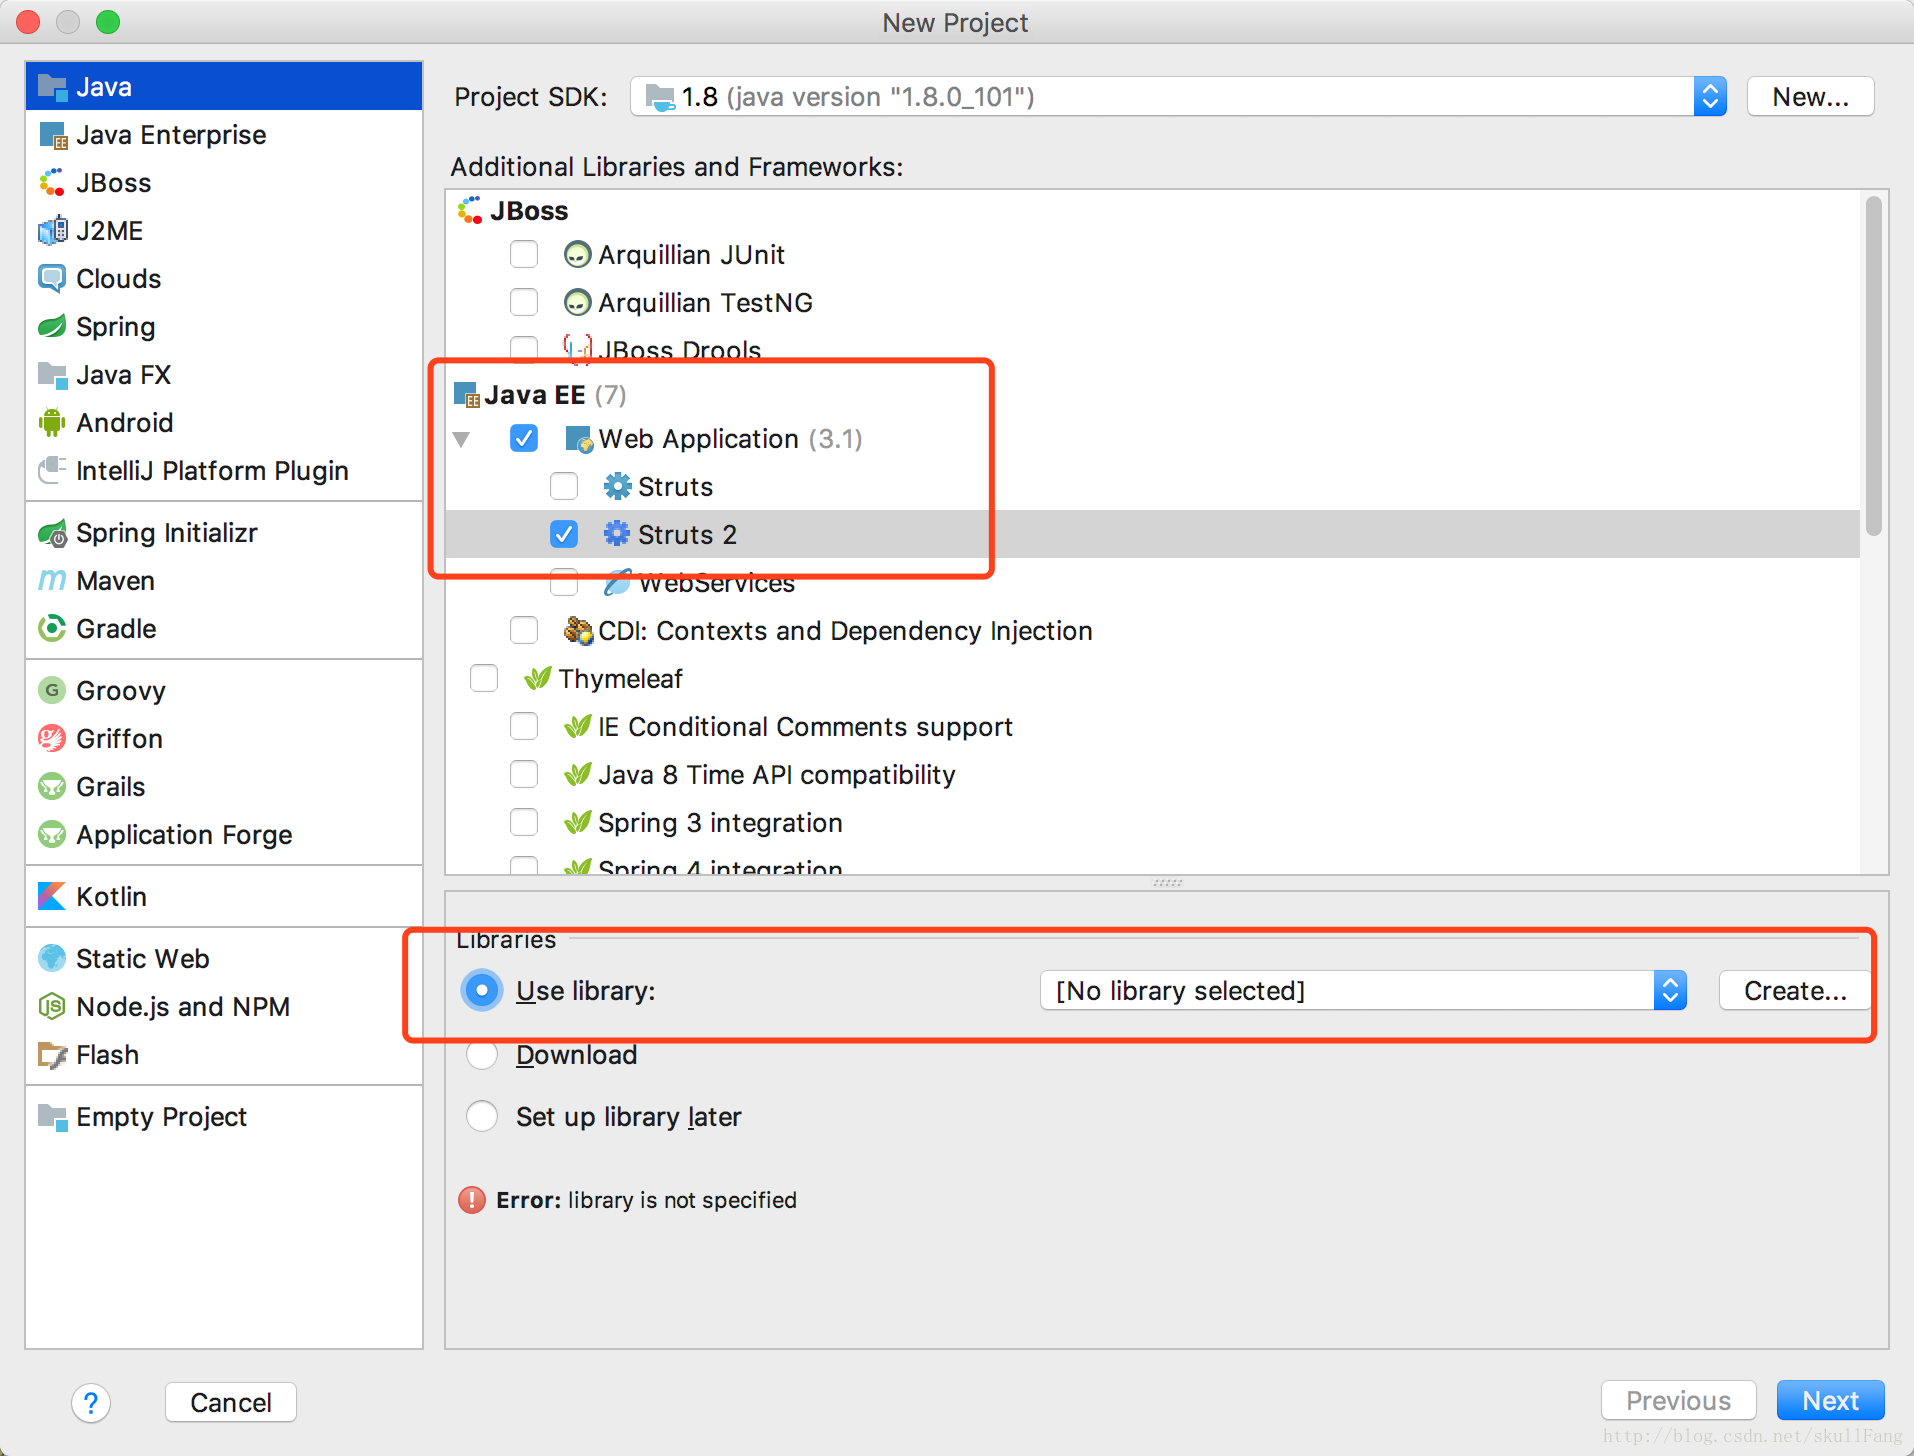Select the Clouds project icon
This screenshot has width=1914, height=1456.
52,279
